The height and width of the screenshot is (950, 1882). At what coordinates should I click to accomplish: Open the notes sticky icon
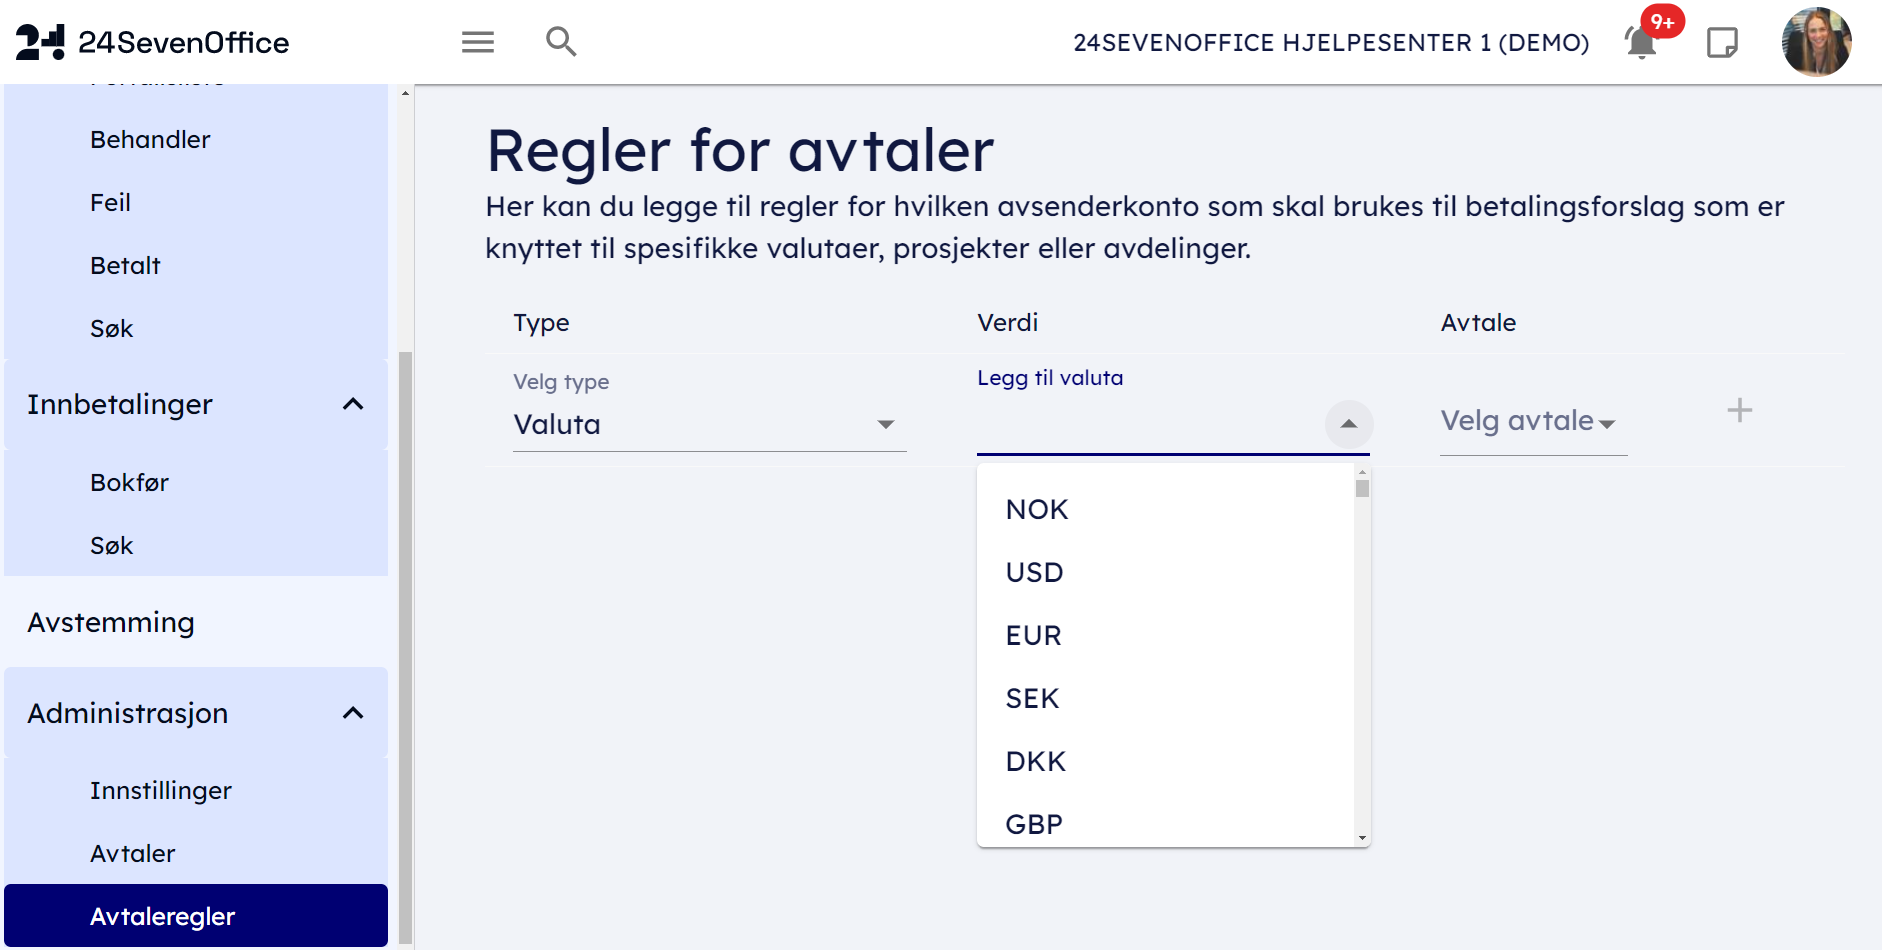point(1722,43)
